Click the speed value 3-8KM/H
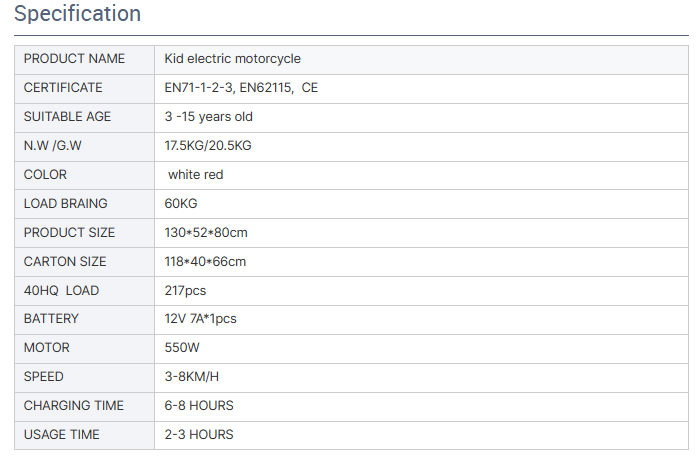 click(x=191, y=377)
